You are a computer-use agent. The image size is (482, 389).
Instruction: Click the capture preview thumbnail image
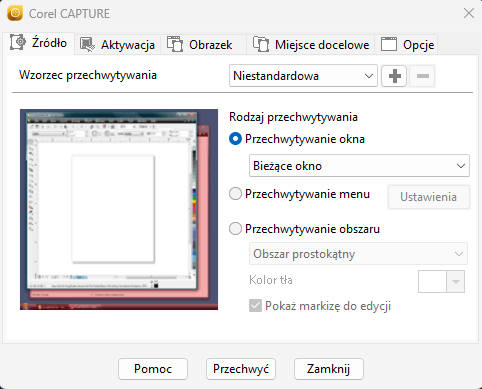pyautogui.click(x=119, y=210)
